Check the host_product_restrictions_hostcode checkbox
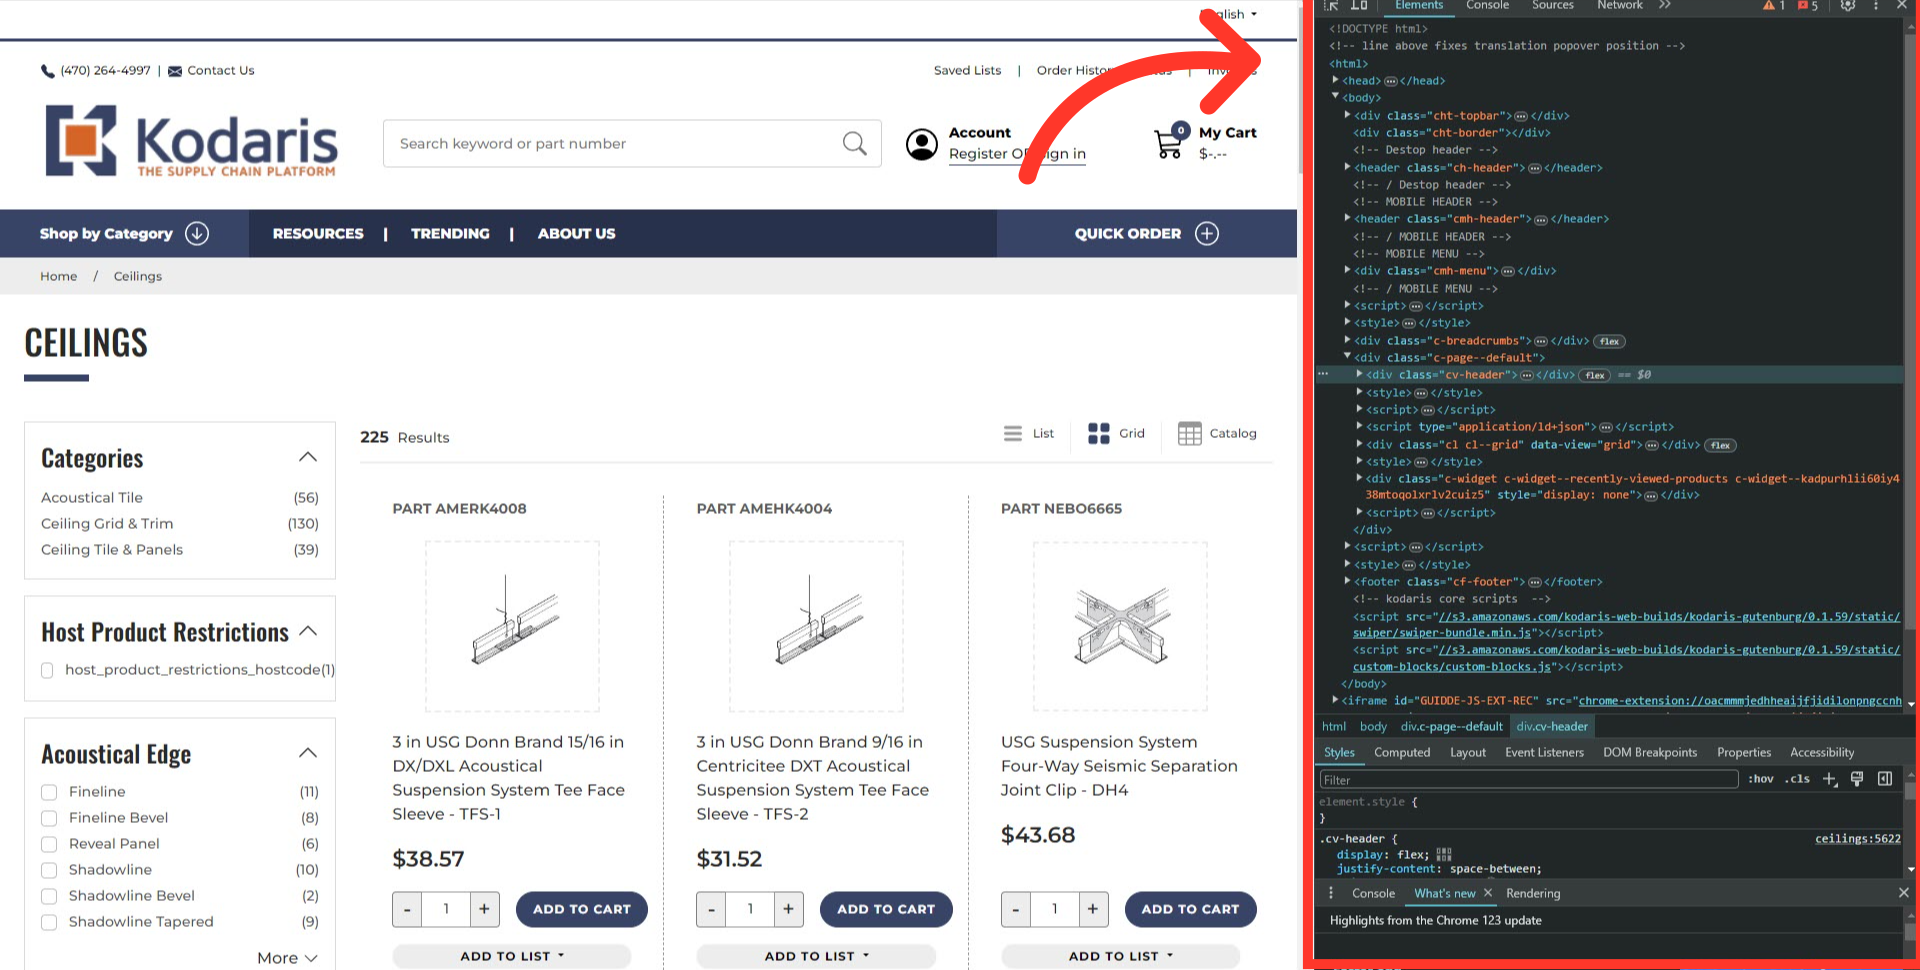Image resolution: width=1920 pixels, height=970 pixels. (x=47, y=670)
